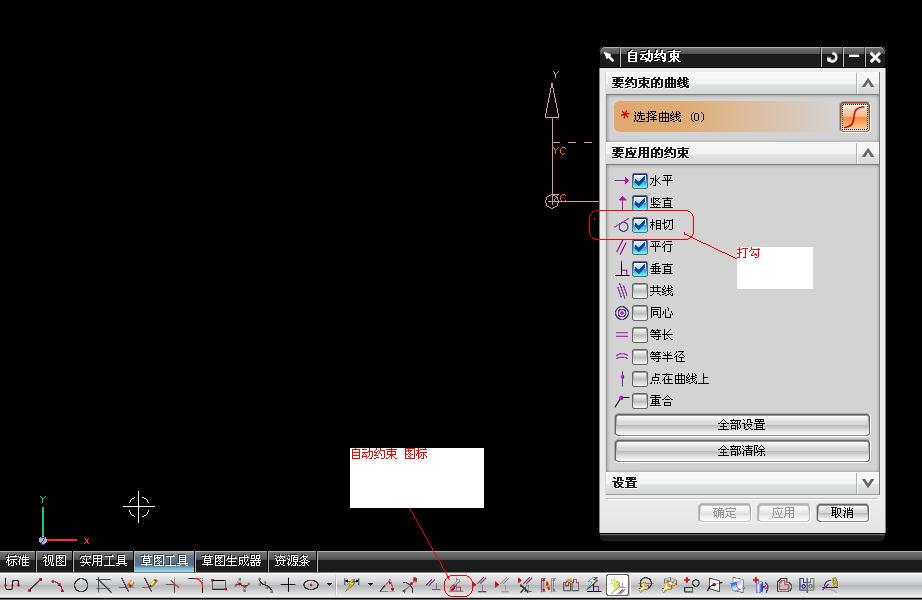922x600 pixels.
Task: Click the Select Curve icon in dialog
Action: coord(854,117)
